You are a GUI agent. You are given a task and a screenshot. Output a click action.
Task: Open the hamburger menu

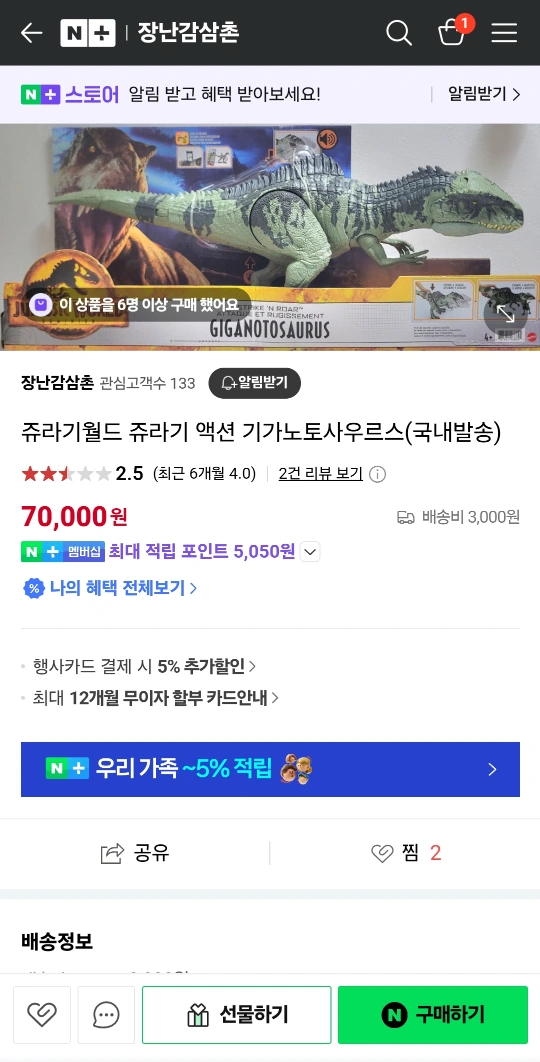[x=504, y=33]
